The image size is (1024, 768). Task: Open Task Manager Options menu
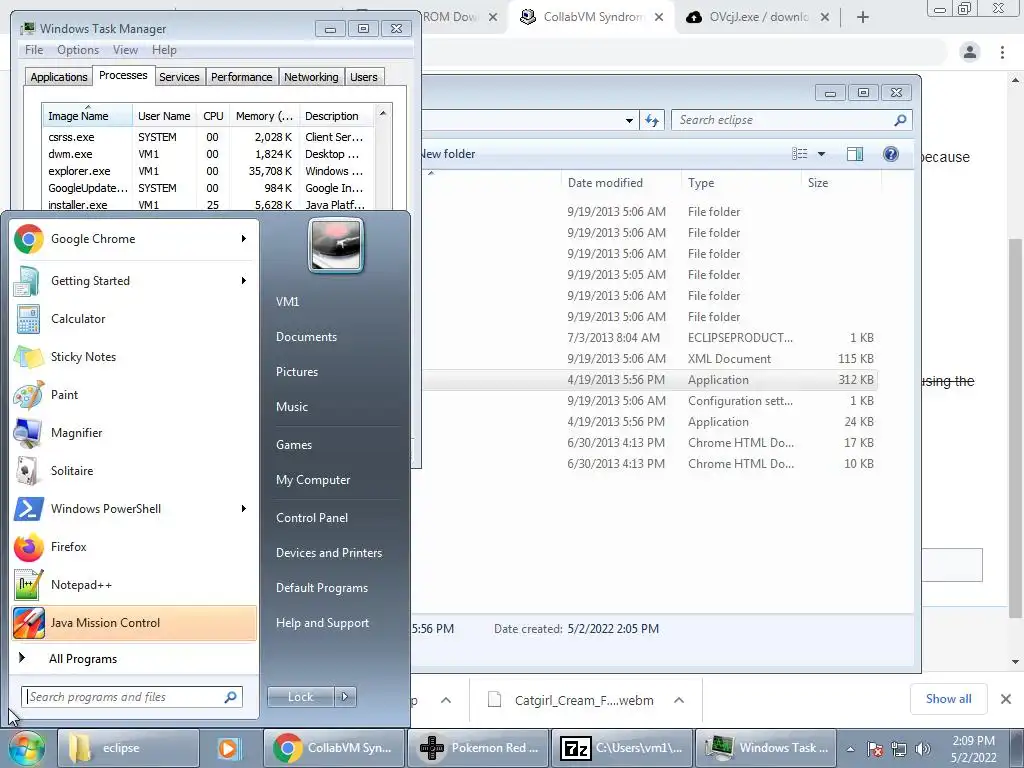(78, 50)
